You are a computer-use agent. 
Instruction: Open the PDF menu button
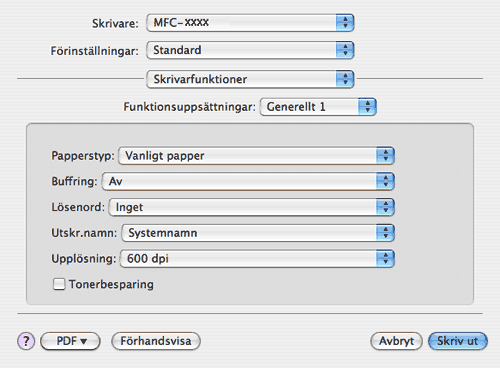70,341
